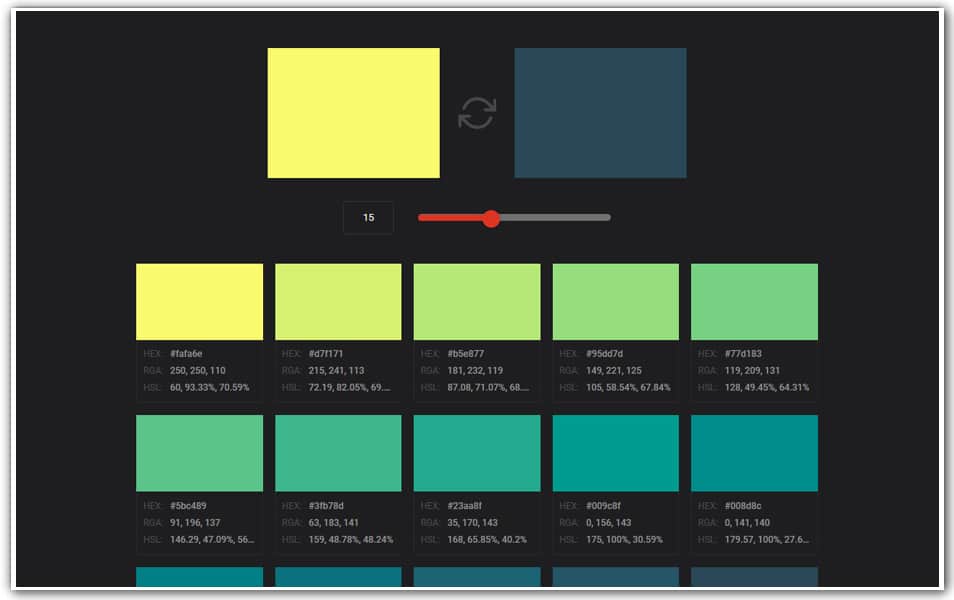Click the swap colors arrows icon
Viewport: 954px width, 600px height.
[x=477, y=112]
